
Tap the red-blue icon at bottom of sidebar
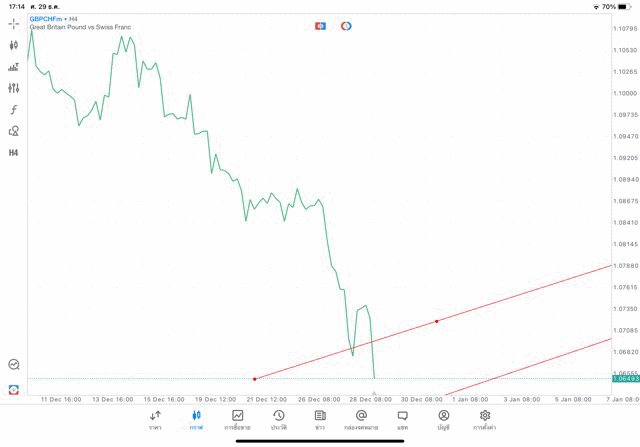[x=13, y=389]
